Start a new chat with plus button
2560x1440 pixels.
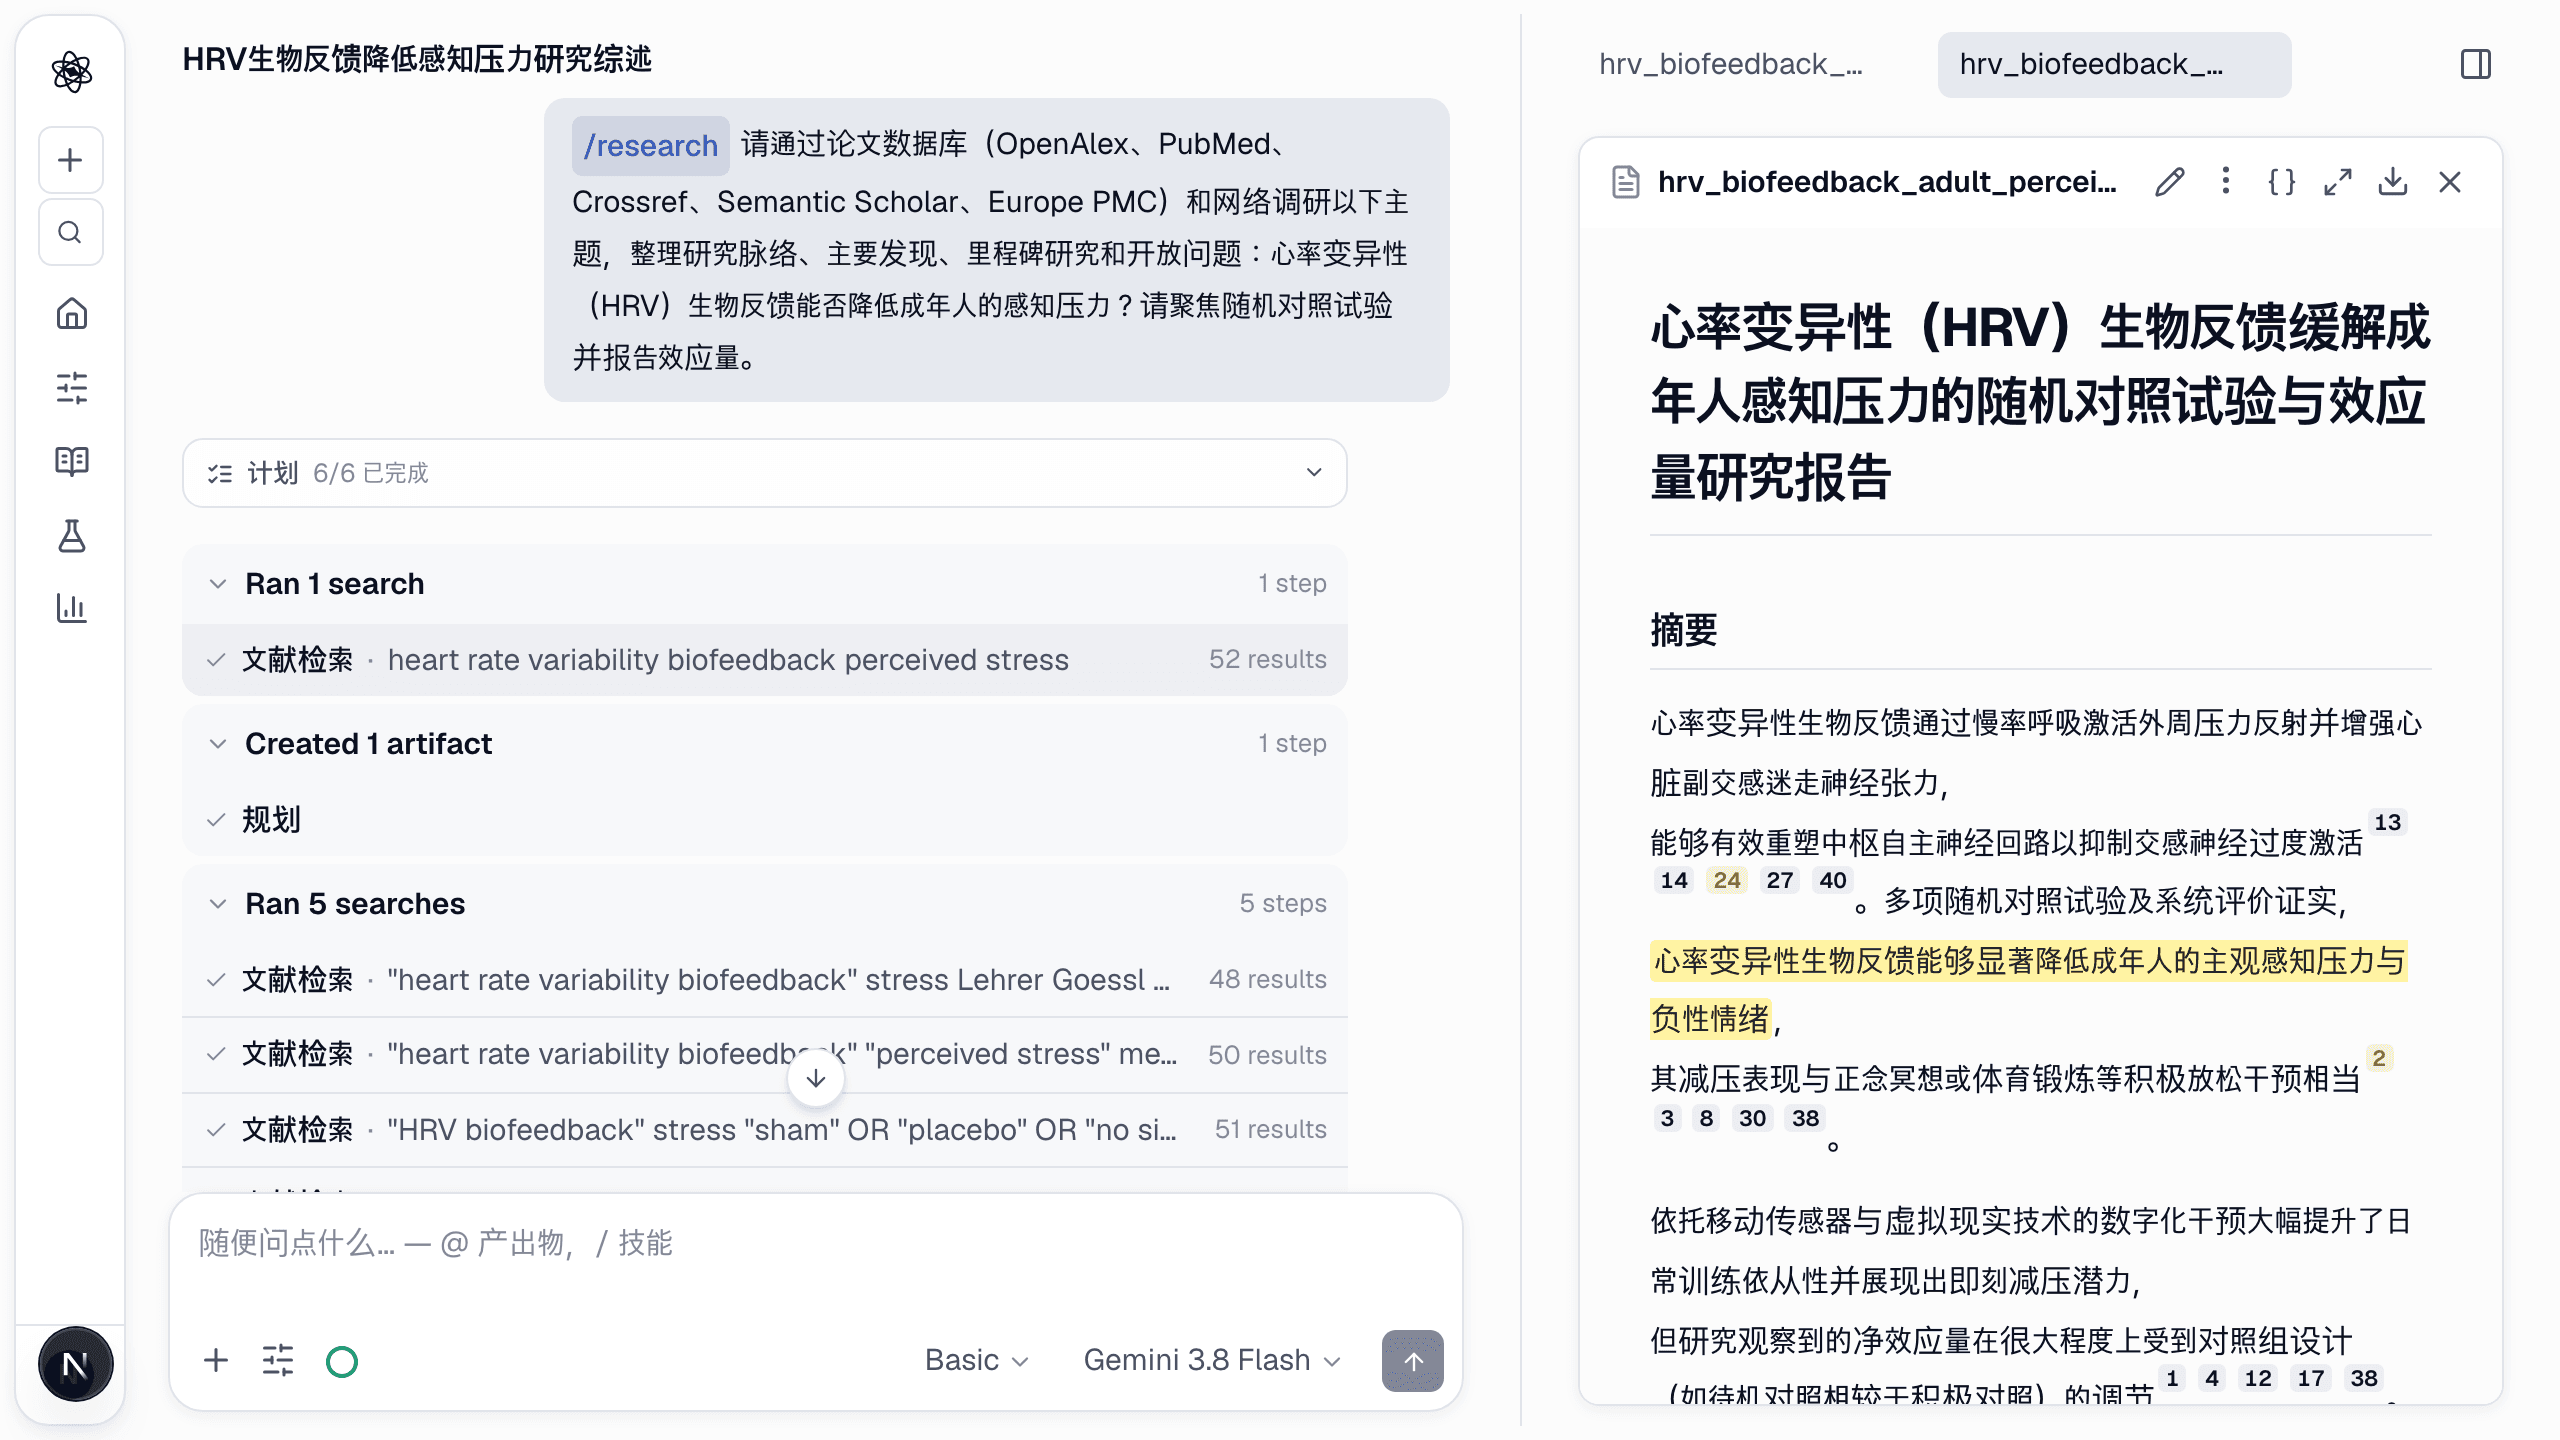coord(70,160)
